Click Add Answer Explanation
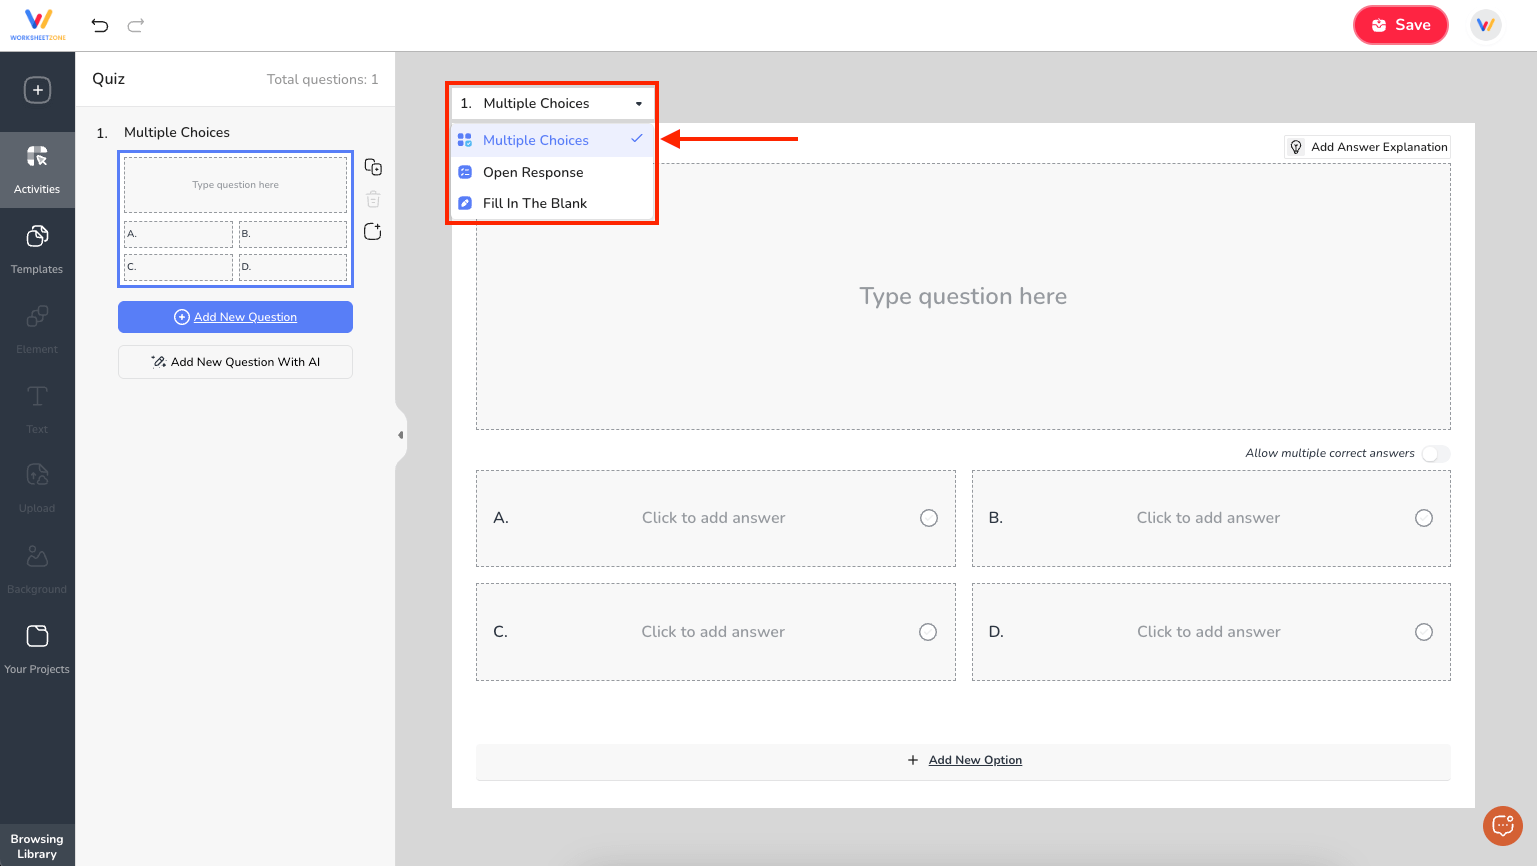 click(1367, 146)
